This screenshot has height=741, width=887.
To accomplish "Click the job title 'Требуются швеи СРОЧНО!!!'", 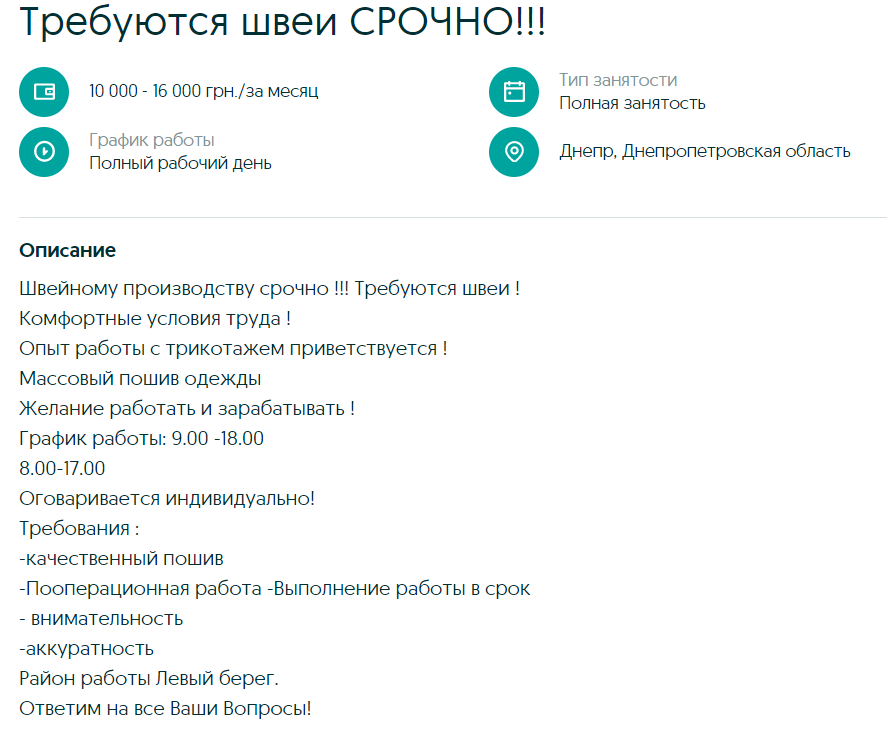I will pos(282,23).
